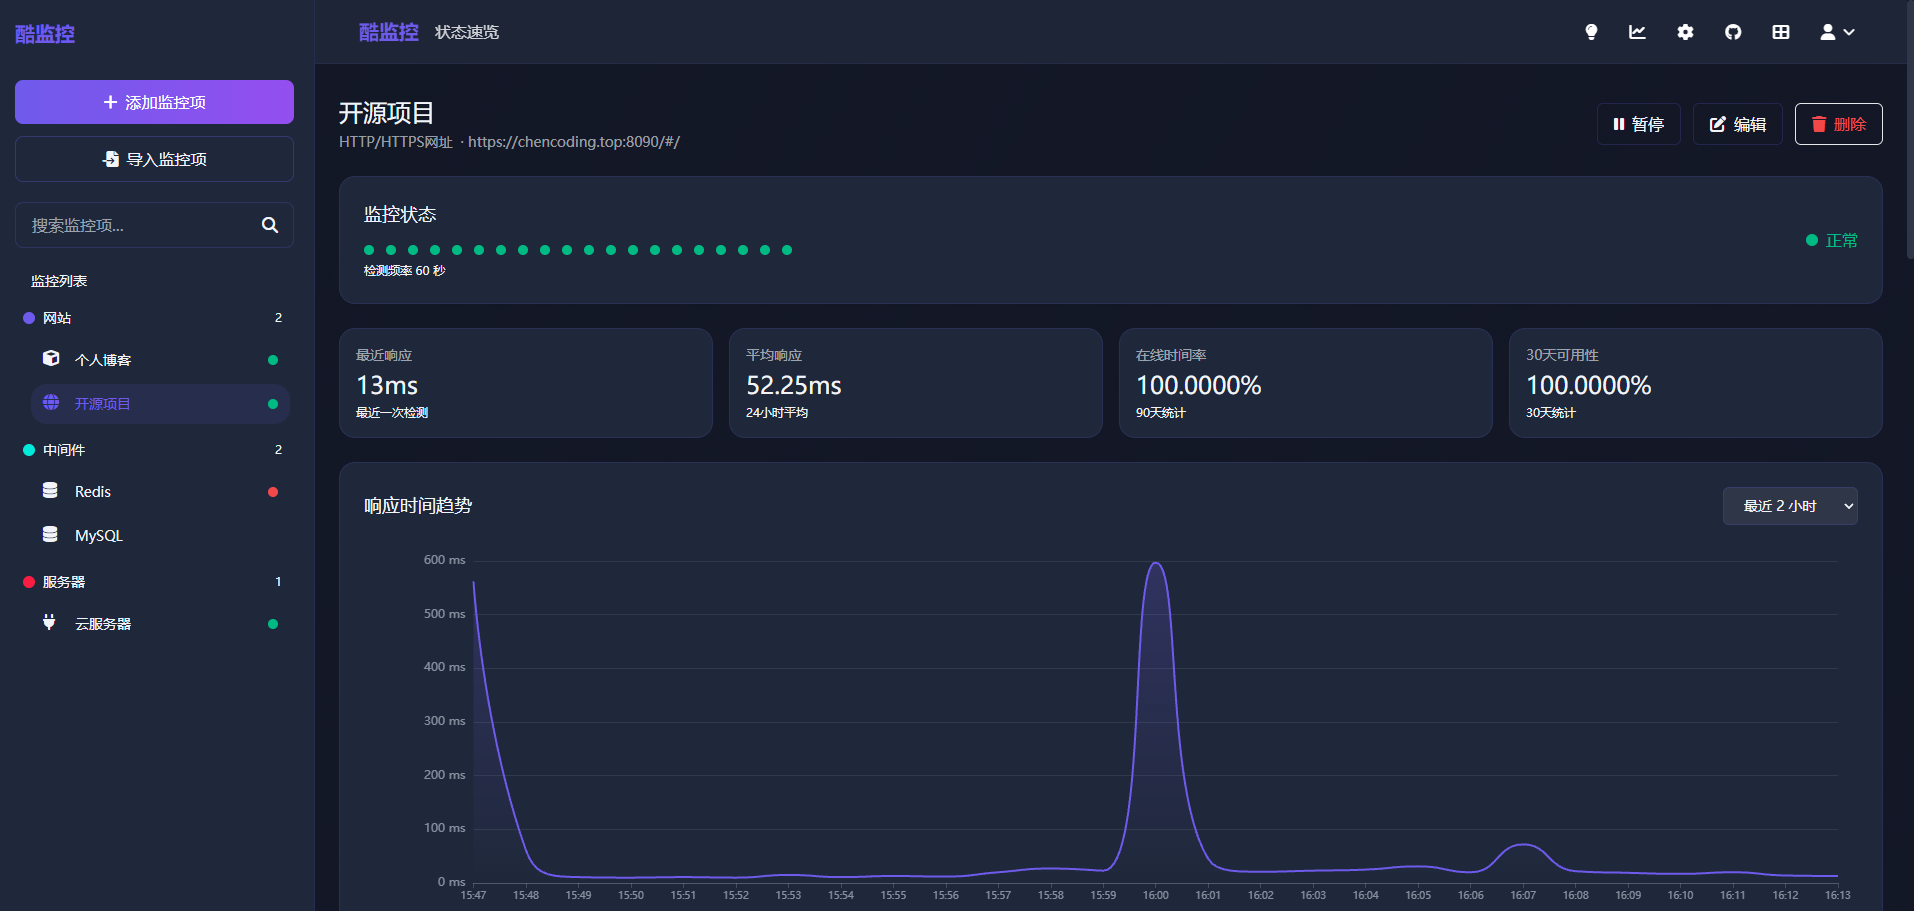Click the 添加监控项 button
The image size is (1914, 911).
(154, 102)
